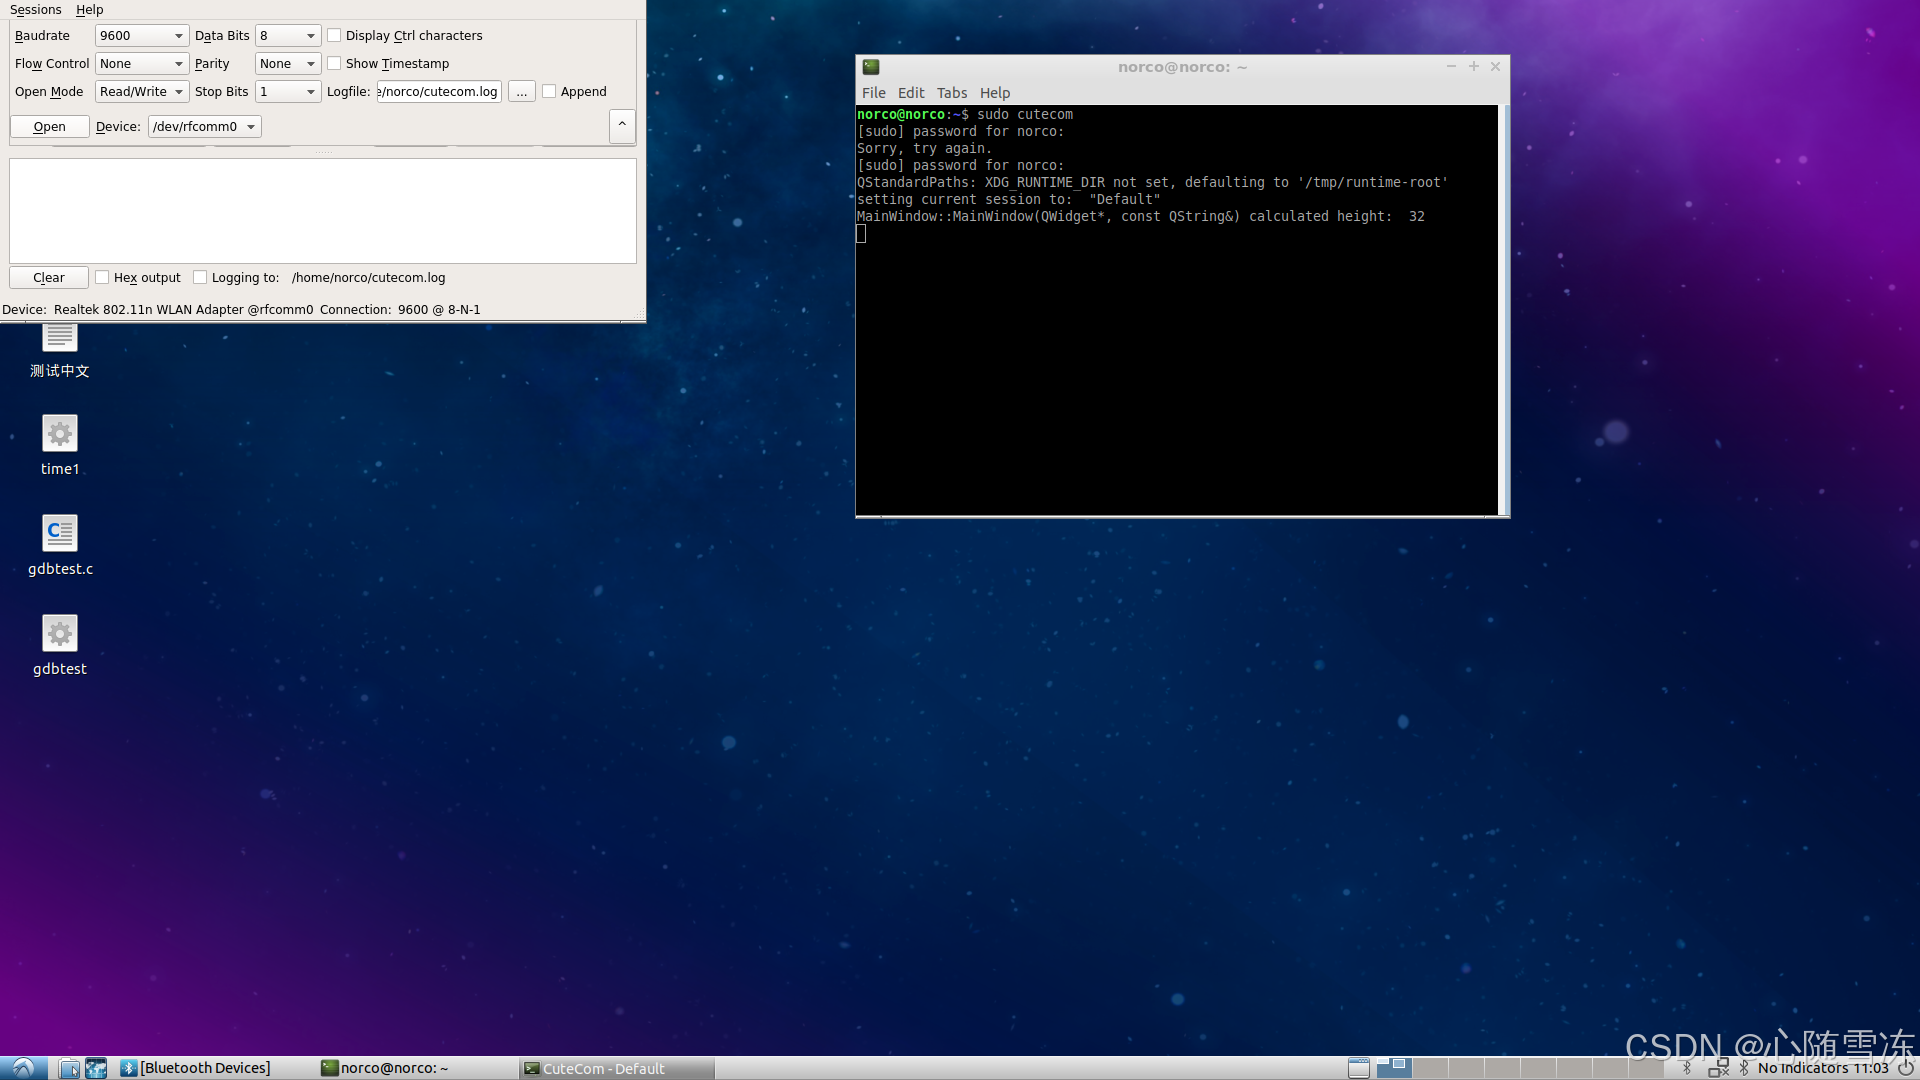Screen dimensions: 1920x1080
Task: Toggle the Show Timestamp checkbox
Action: point(335,63)
